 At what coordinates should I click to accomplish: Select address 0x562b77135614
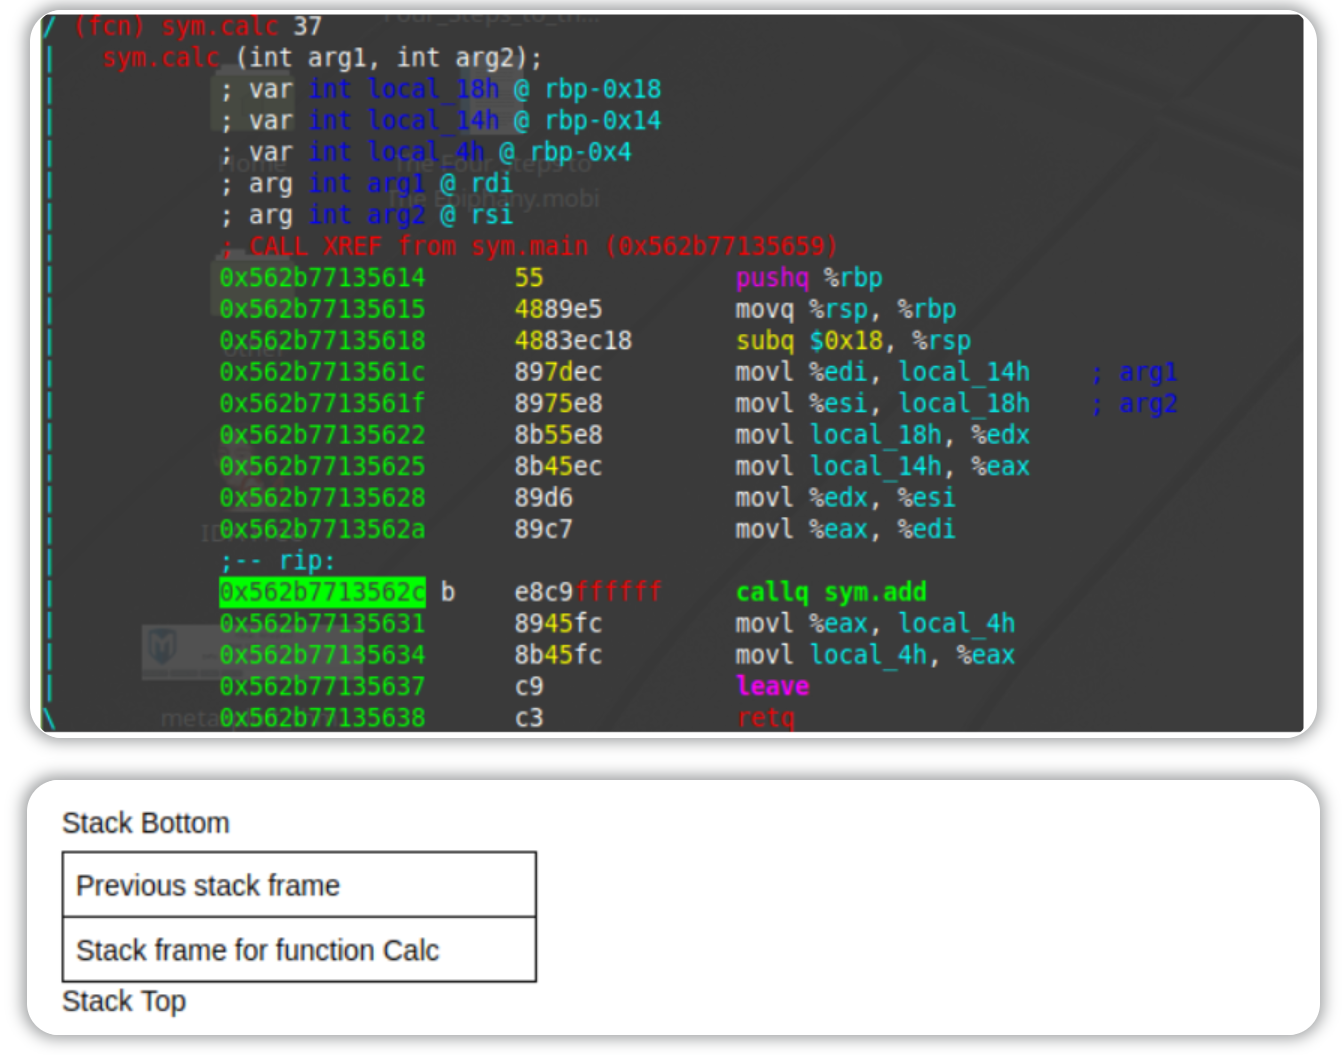click(322, 278)
